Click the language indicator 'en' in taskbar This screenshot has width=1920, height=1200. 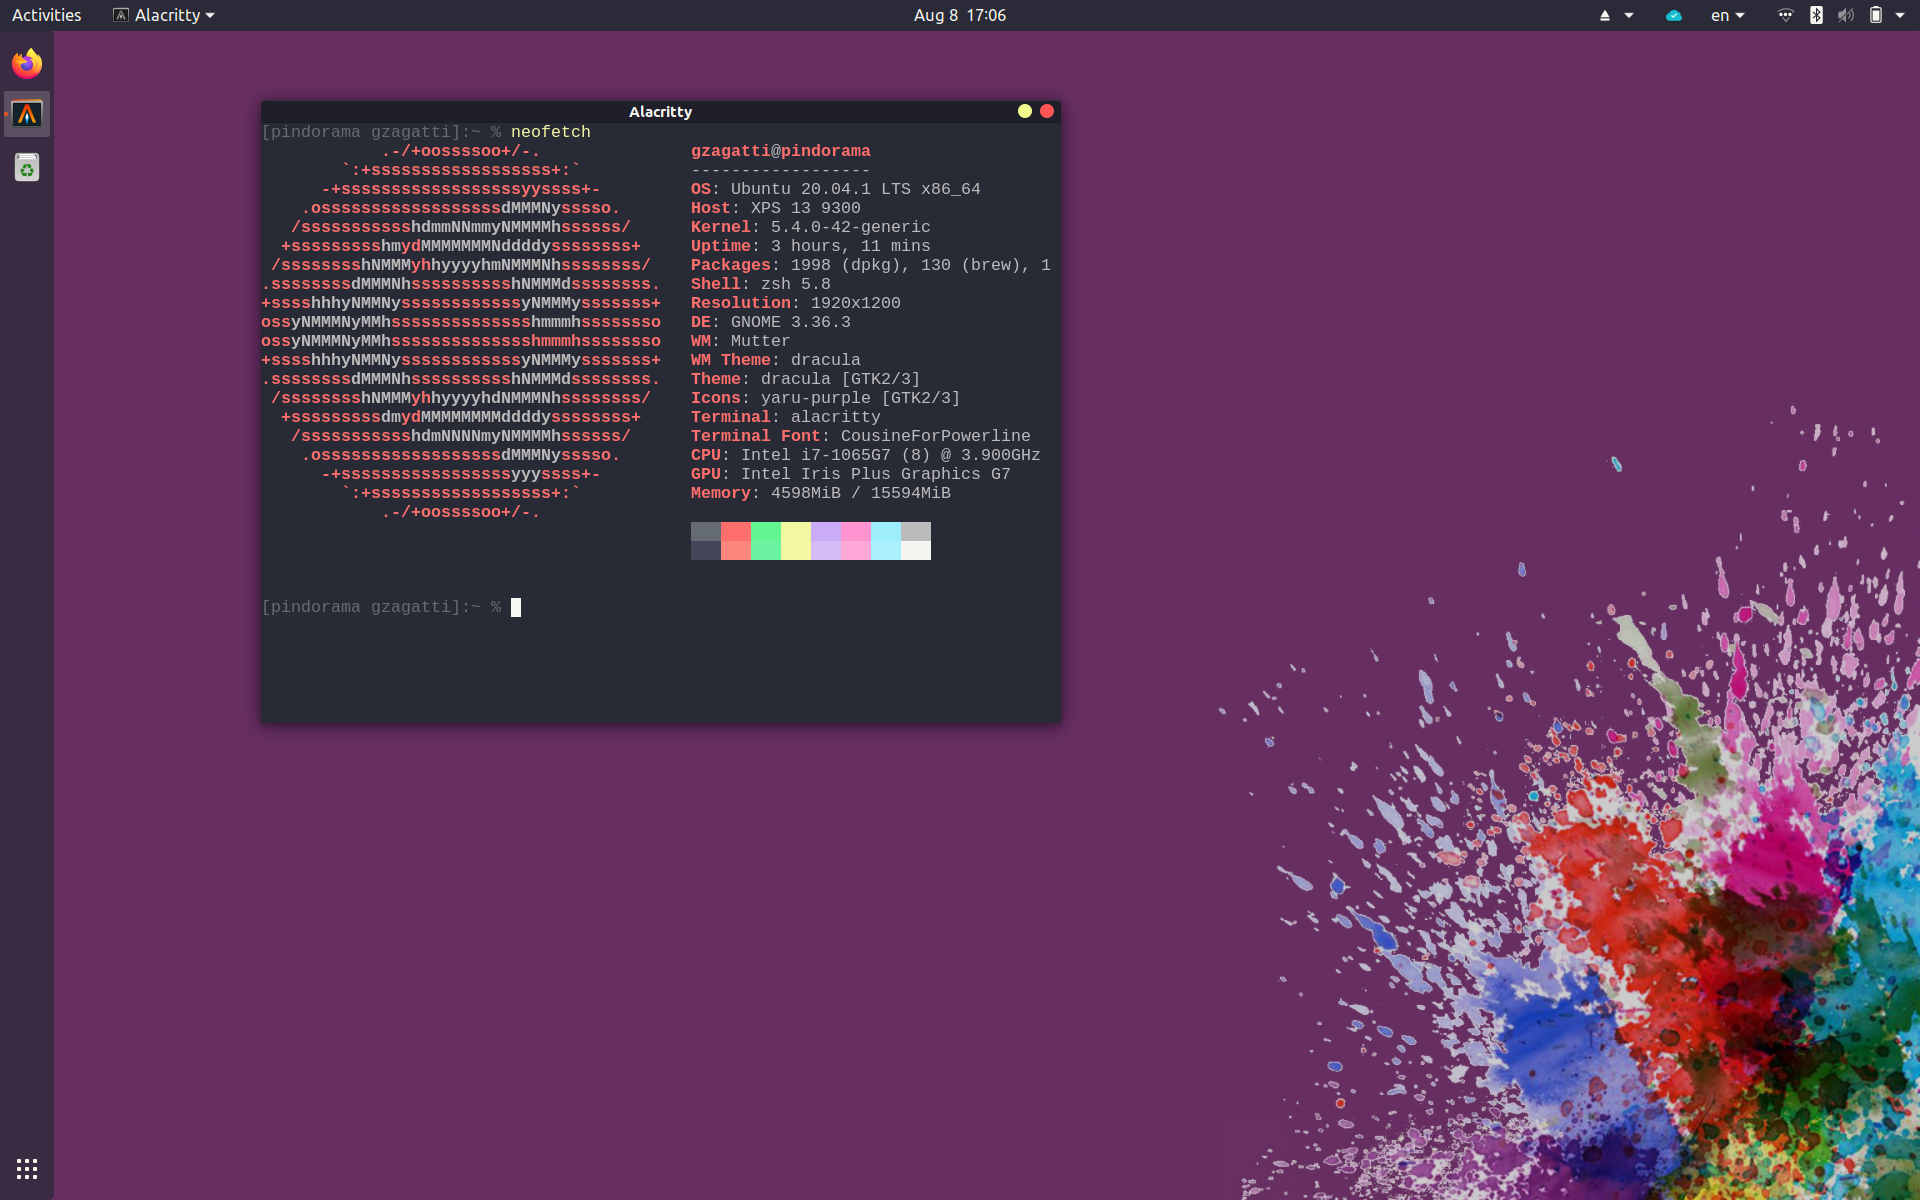[x=1721, y=14]
